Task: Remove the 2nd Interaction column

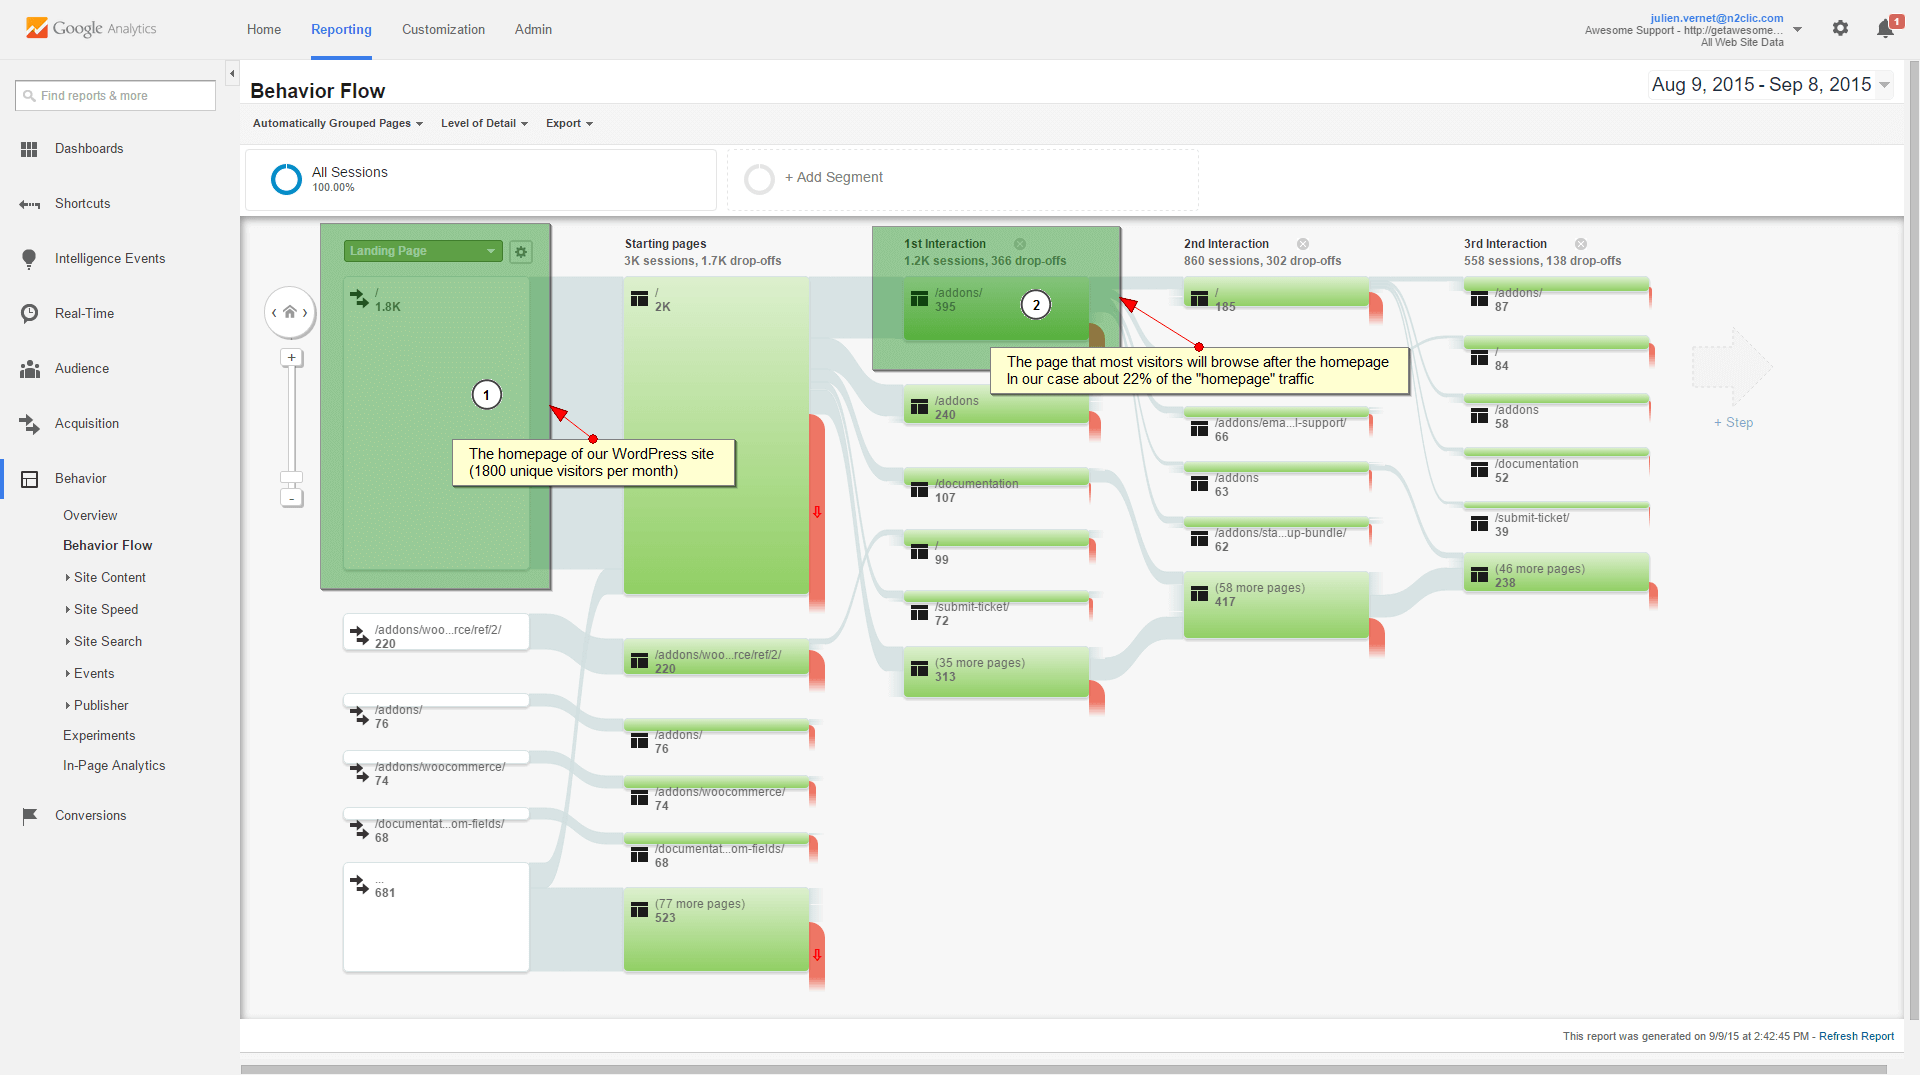Action: point(1303,244)
